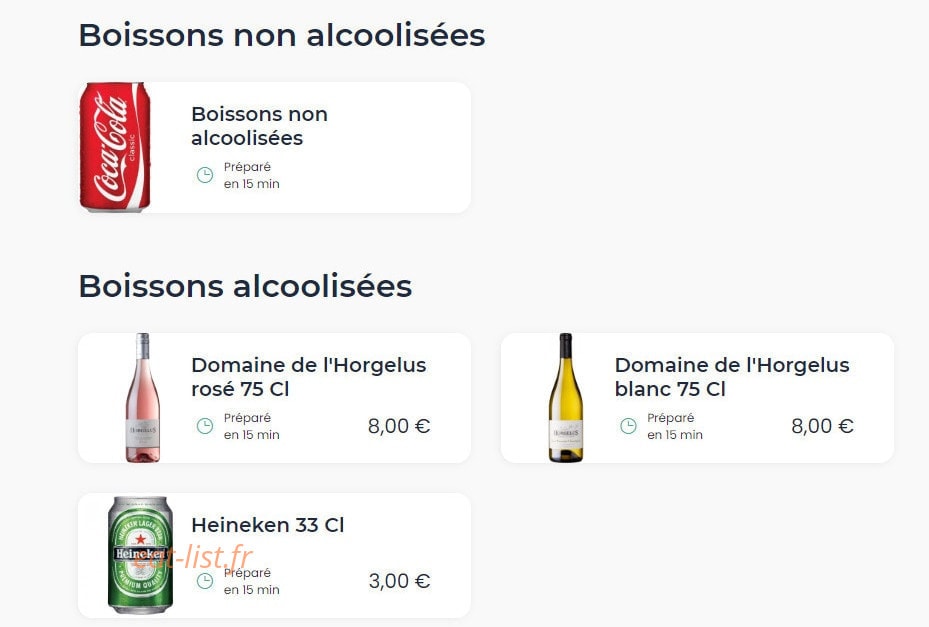The height and width of the screenshot is (627, 929).
Task: Click the 3,00 € Heineken price
Action: (399, 581)
